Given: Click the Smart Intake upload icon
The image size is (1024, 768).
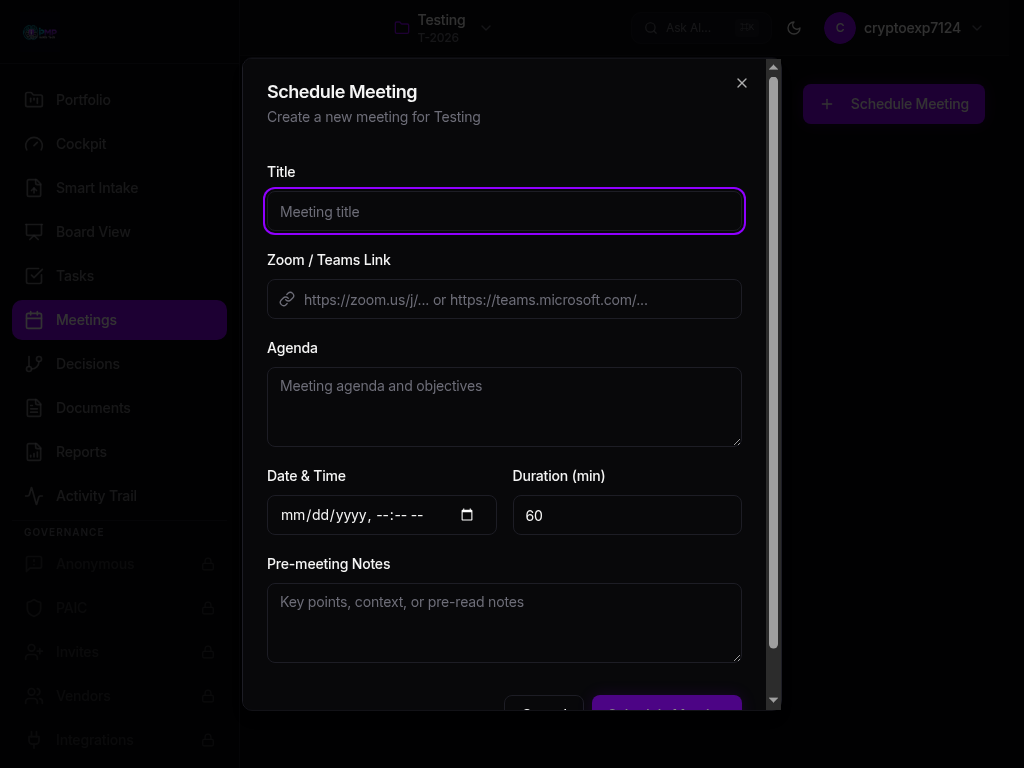Looking at the screenshot, I should click(34, 188).
